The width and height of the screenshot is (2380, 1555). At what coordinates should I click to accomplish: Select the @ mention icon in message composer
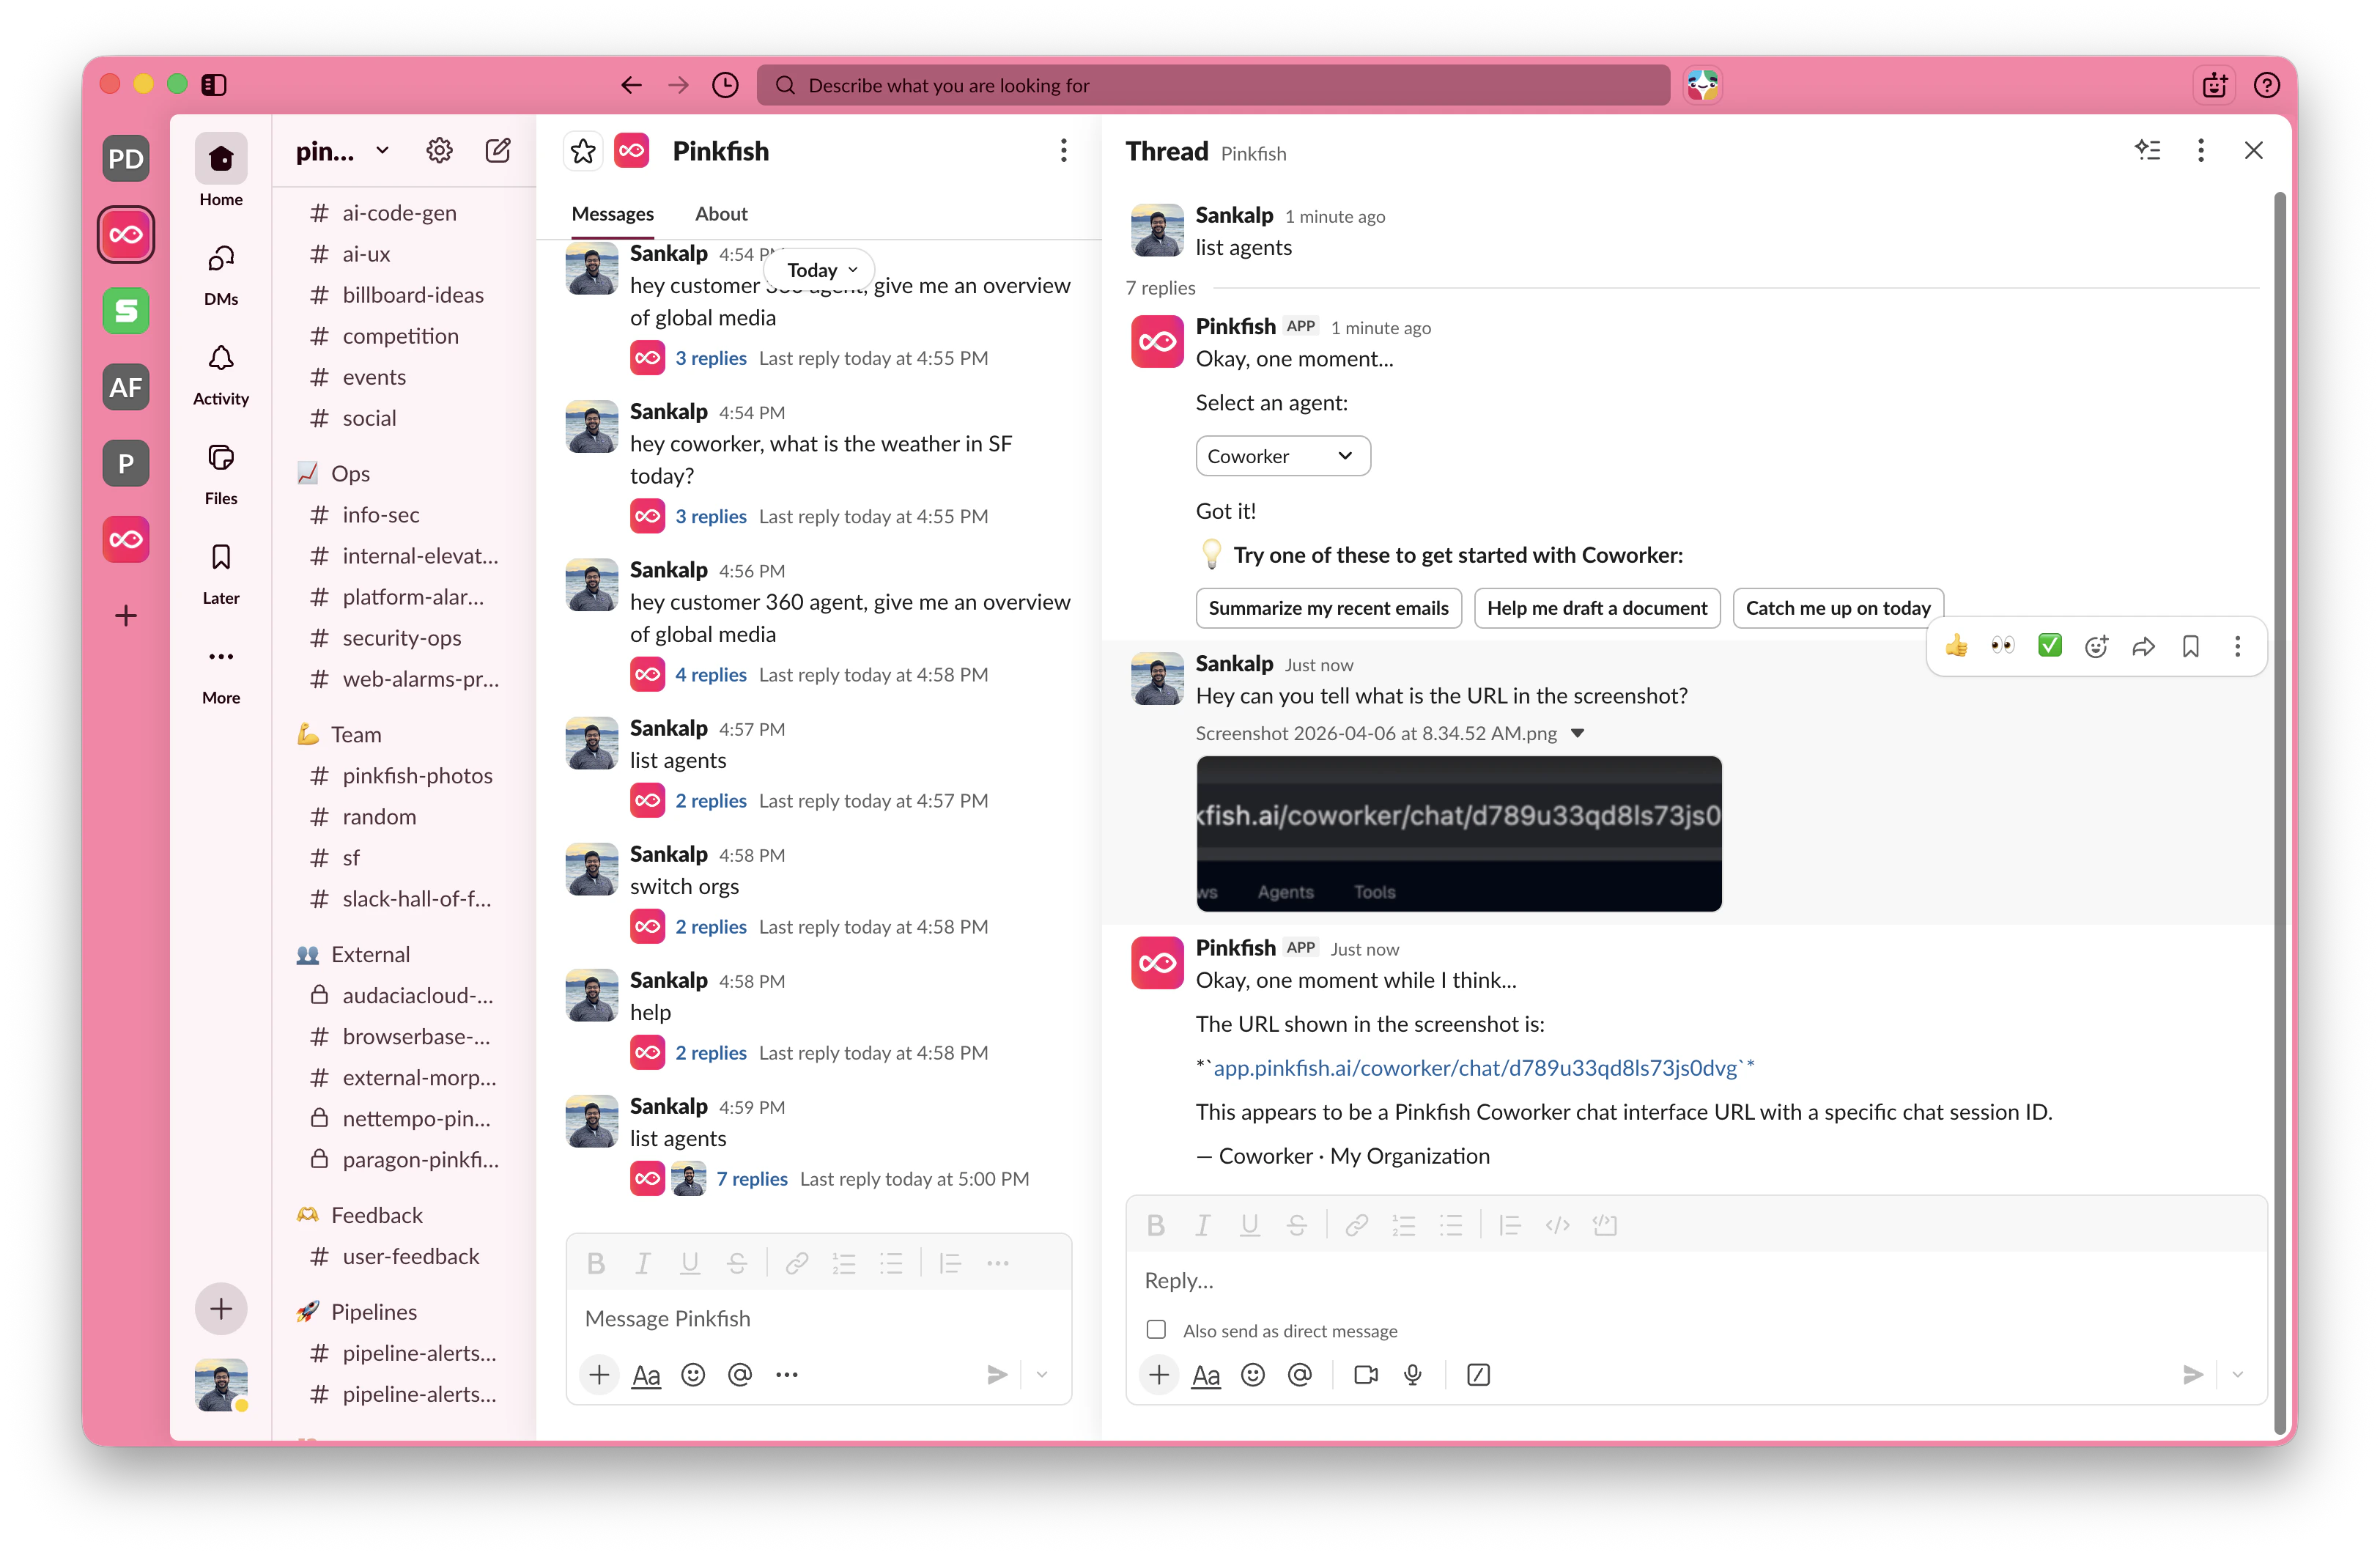tap(740, 1374)
